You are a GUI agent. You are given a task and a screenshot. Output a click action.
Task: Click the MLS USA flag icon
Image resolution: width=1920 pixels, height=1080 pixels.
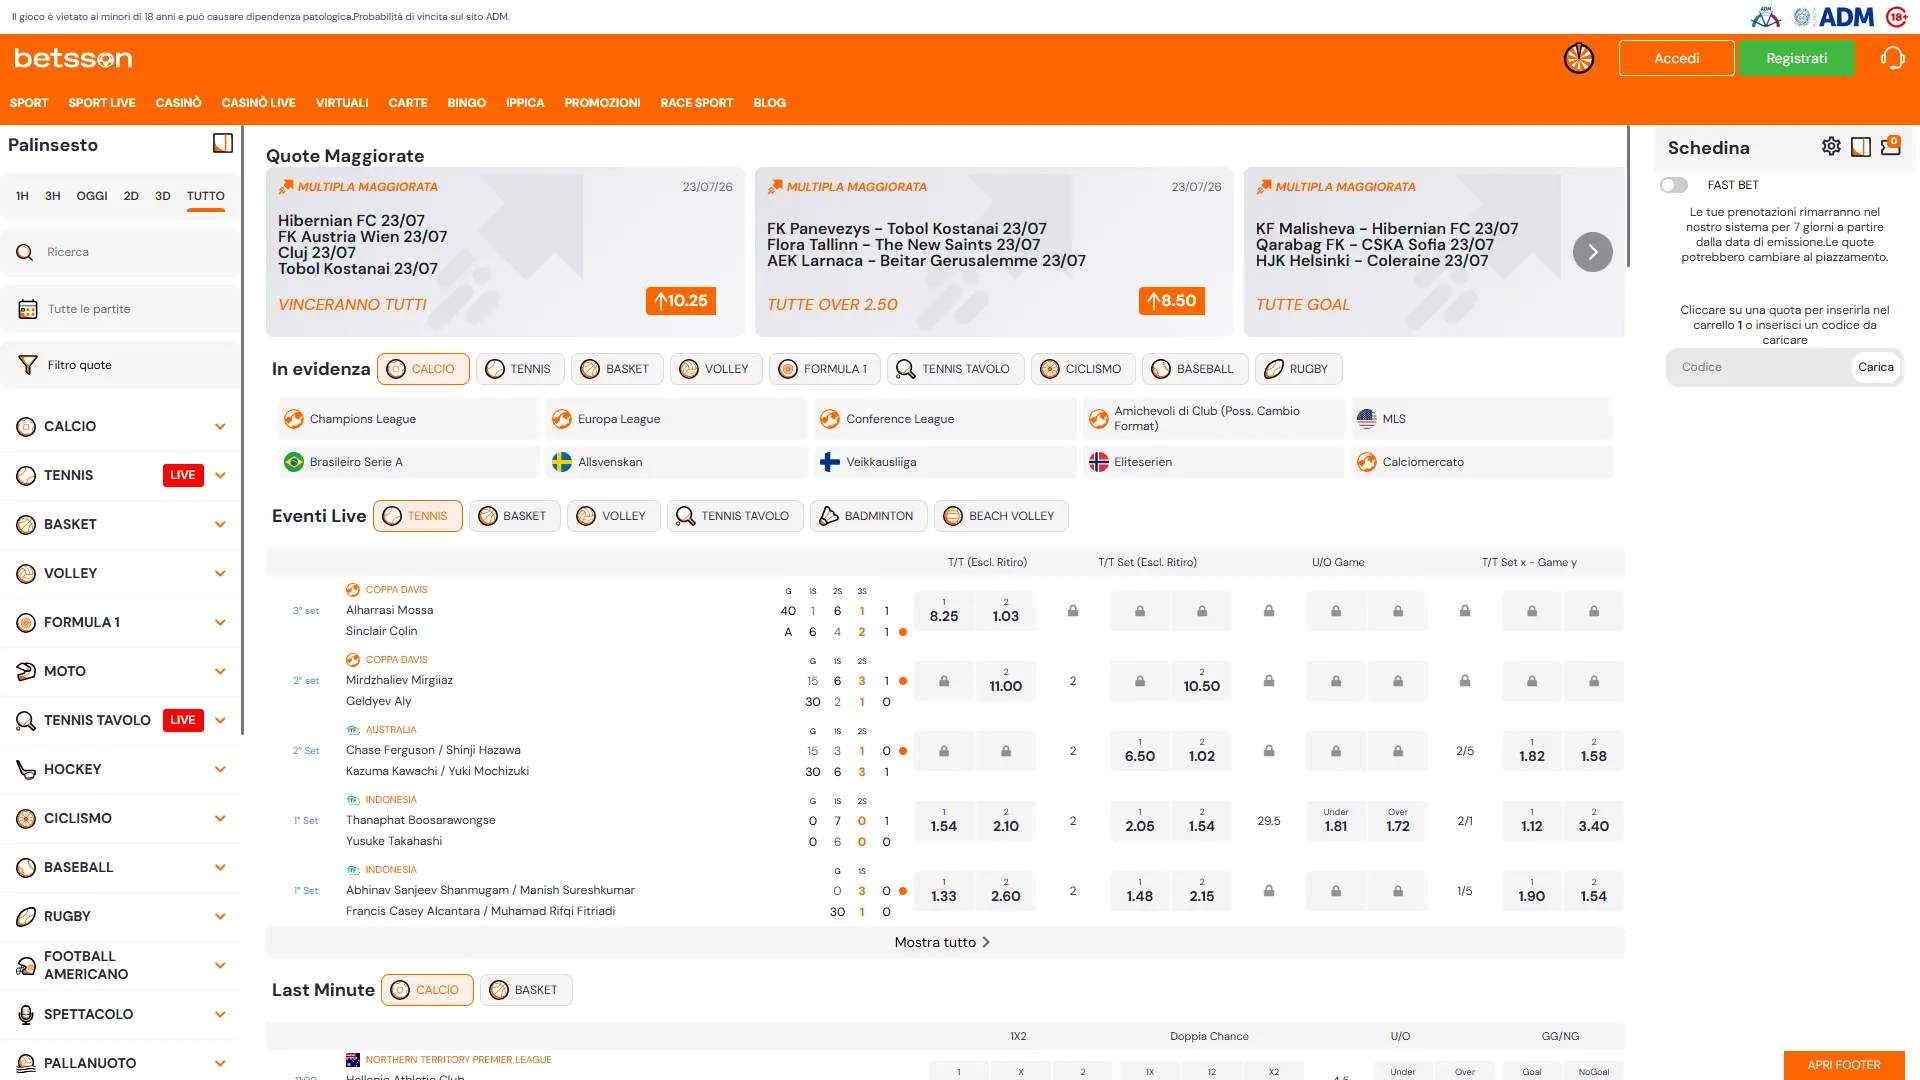1367,419
